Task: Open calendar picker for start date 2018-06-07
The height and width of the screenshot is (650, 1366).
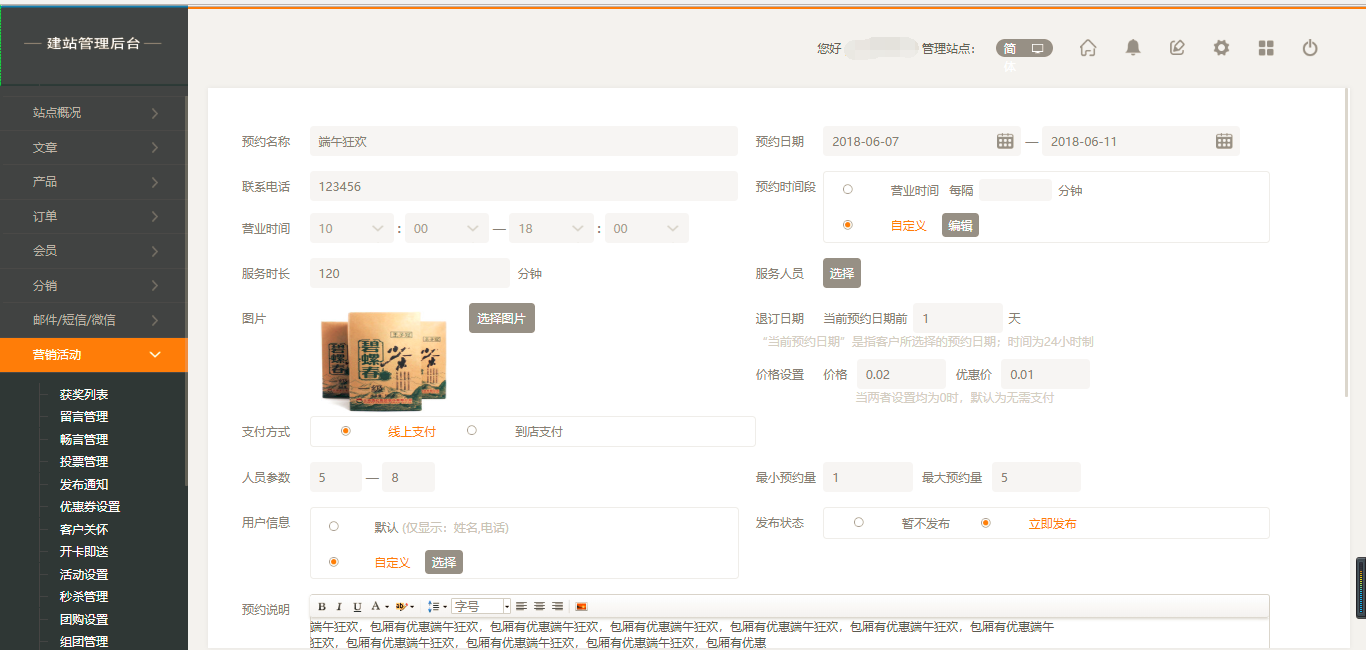Action: click(x=1005, y=141)
